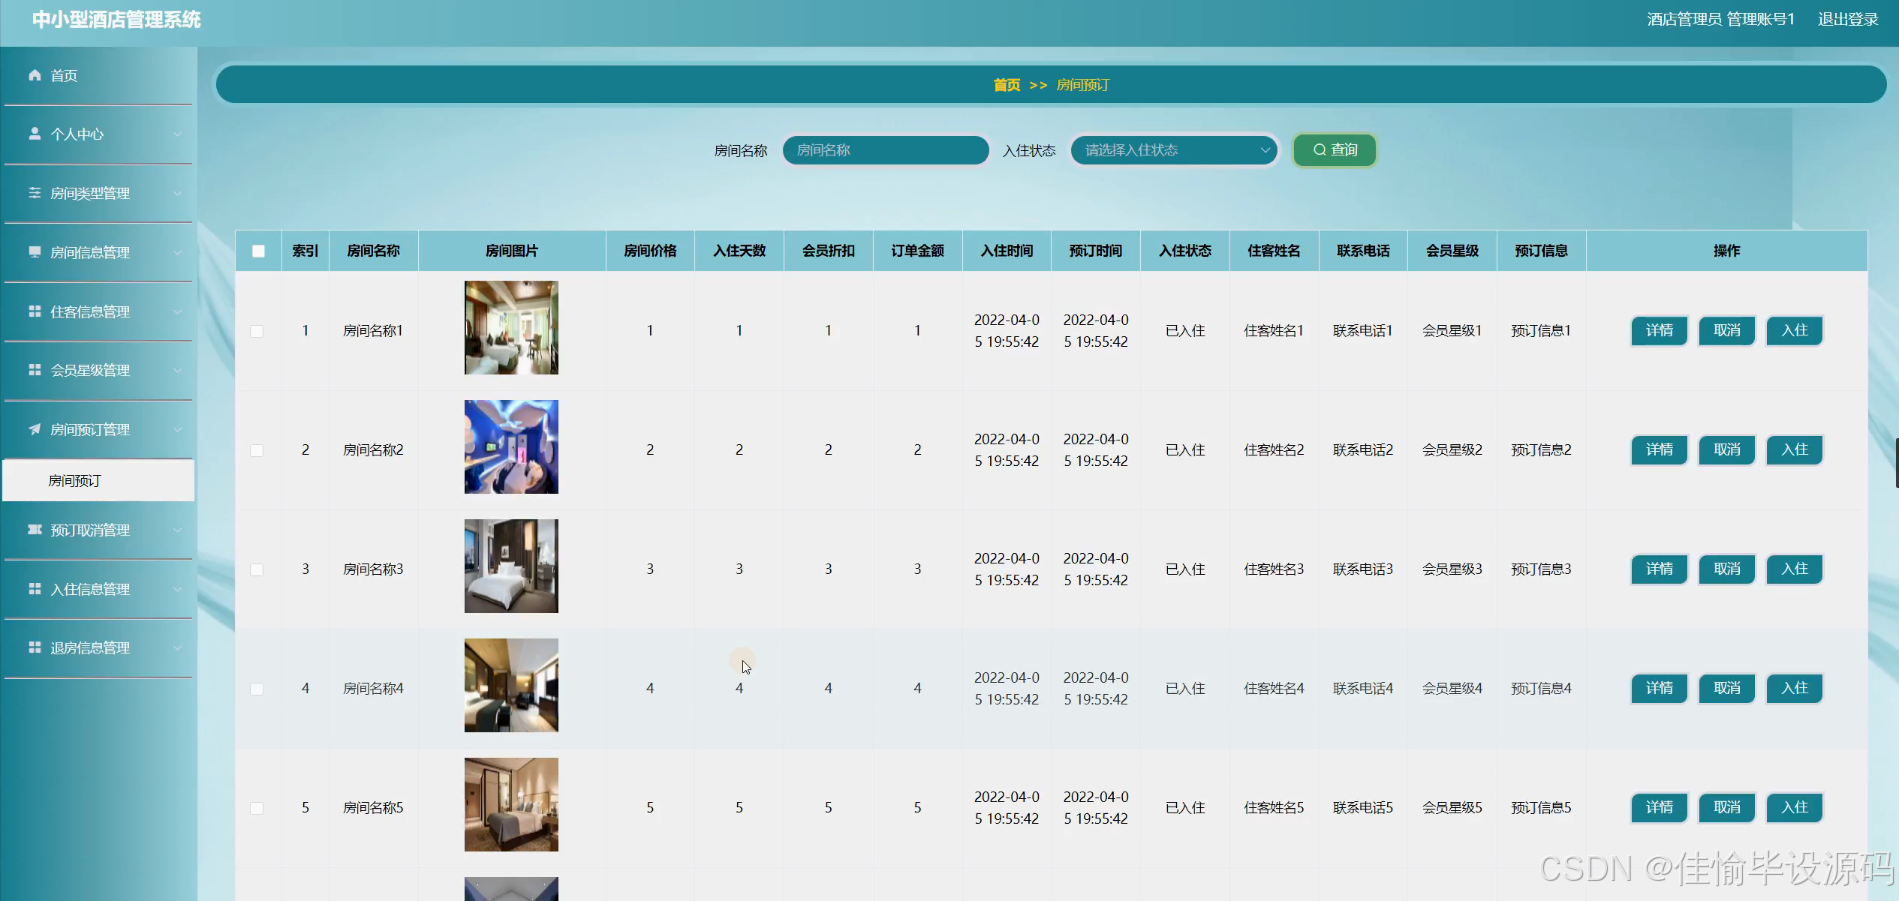Screen dimensions: 1899x901
Task: Click the 住客信息管理 grid icon
Action: 35,311
